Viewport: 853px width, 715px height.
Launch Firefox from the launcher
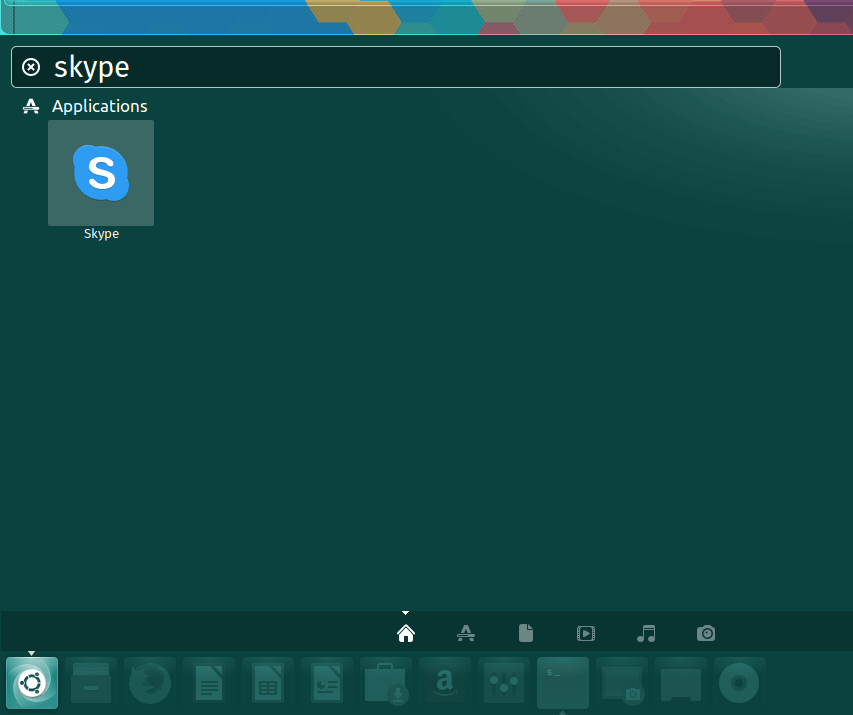click(150, 683)
